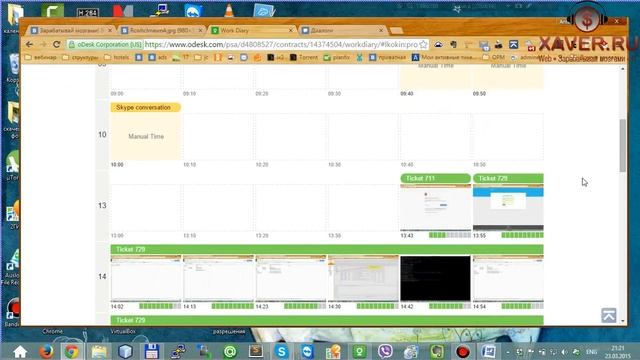Click the activity meter beside 14:02
This screenshot has height=360, width=640.
(x=160, y=306)
